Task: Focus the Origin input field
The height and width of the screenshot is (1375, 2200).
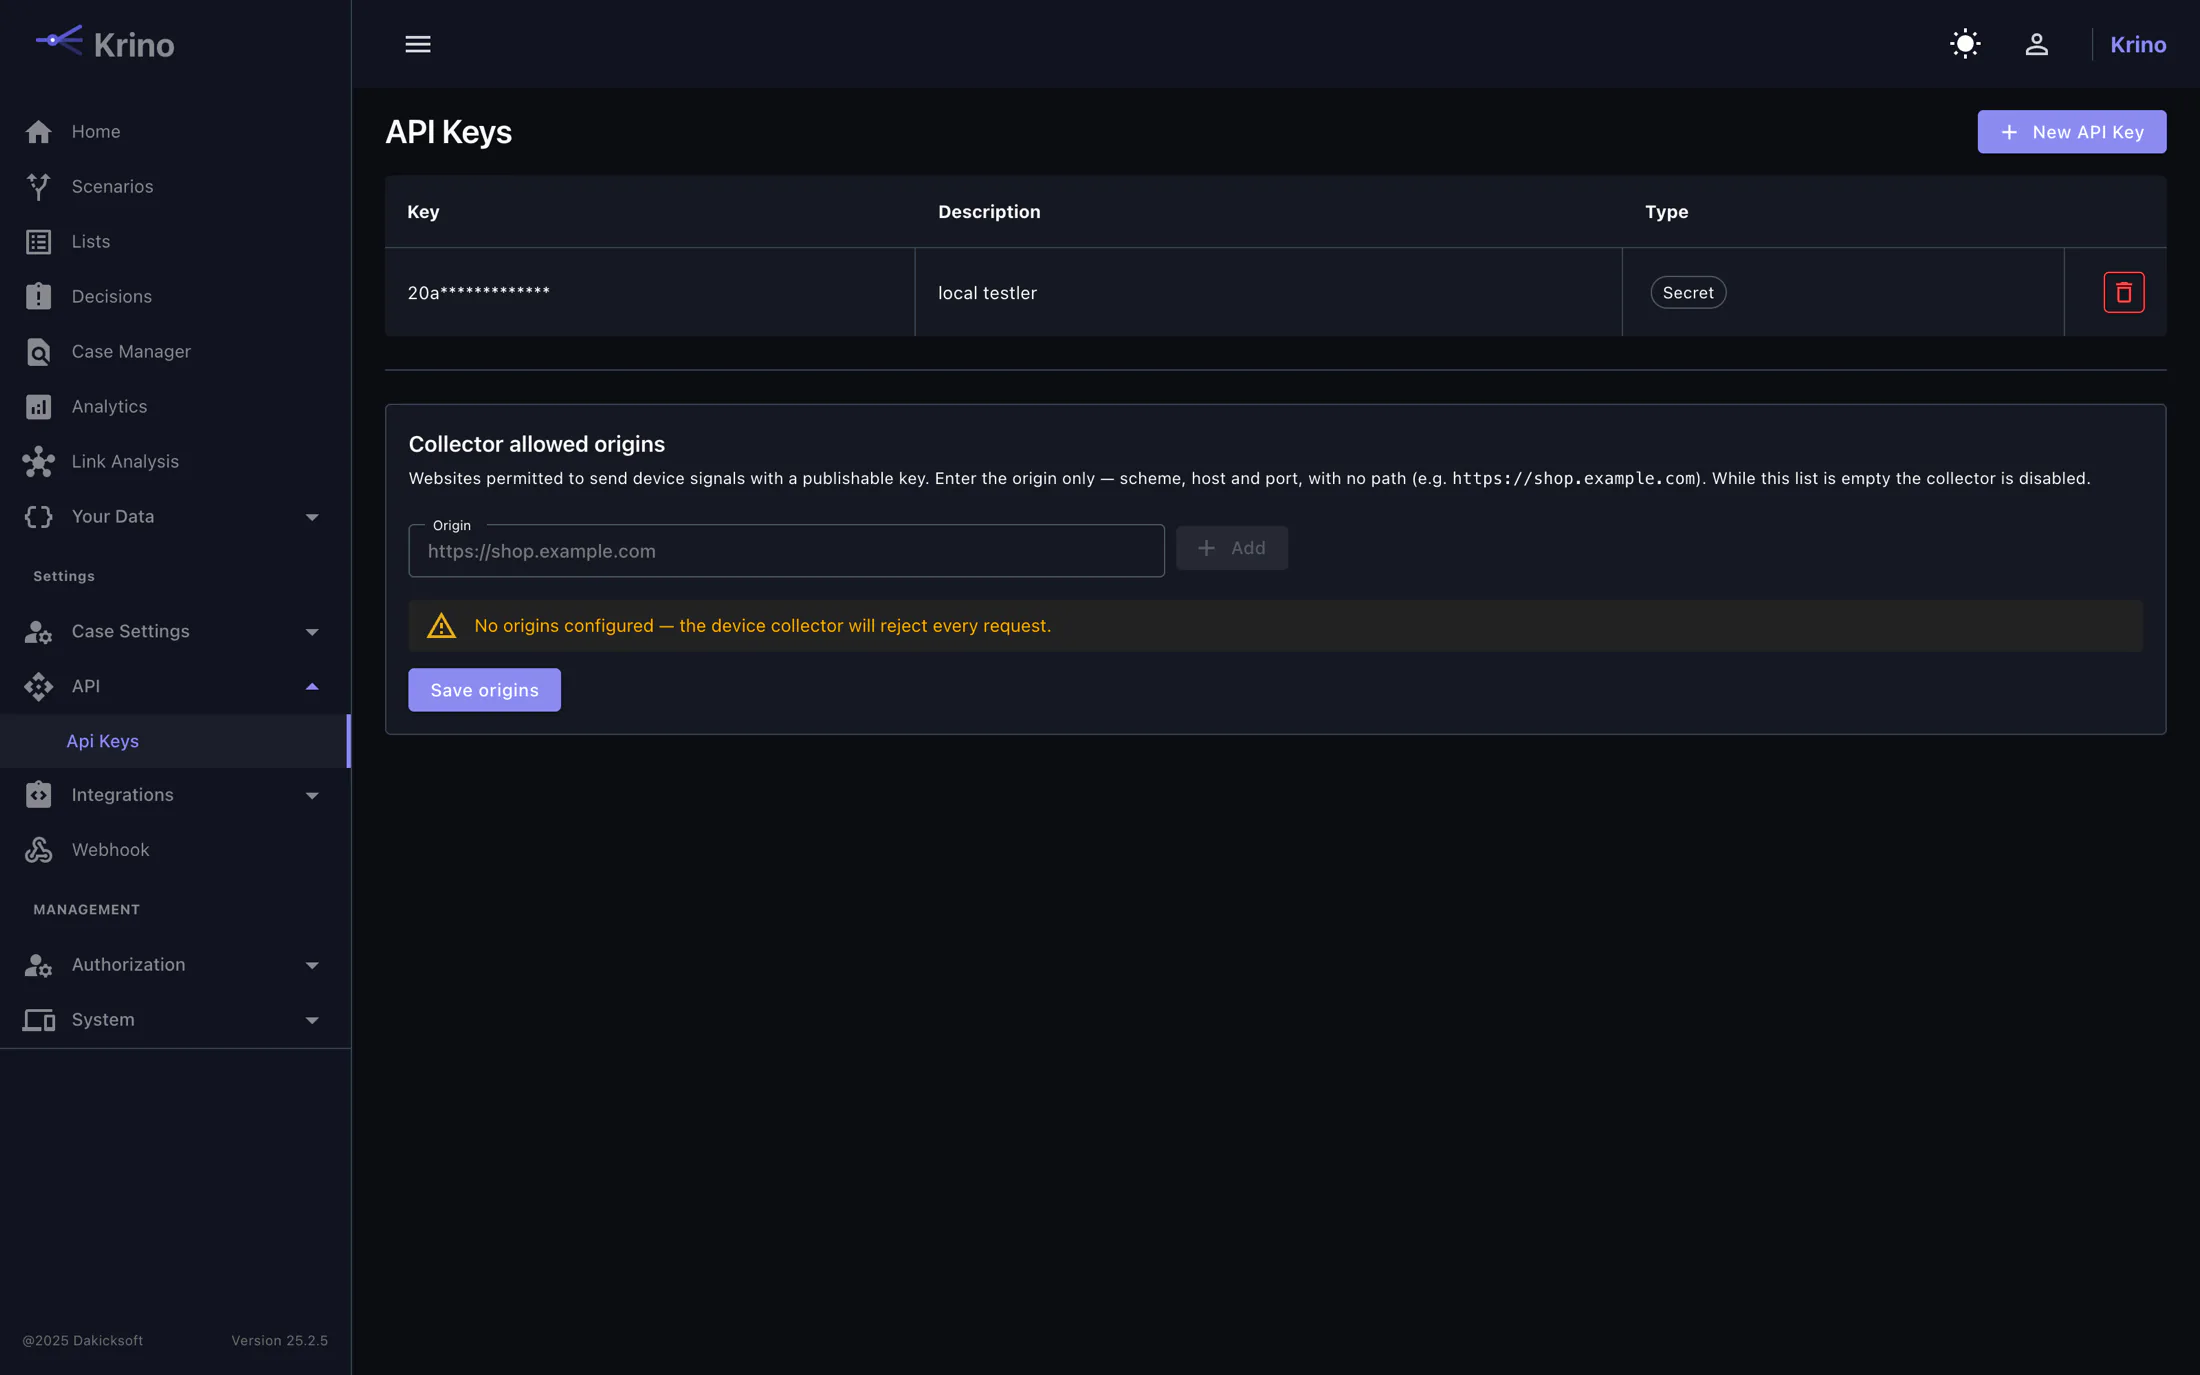Action: (786, 551)
